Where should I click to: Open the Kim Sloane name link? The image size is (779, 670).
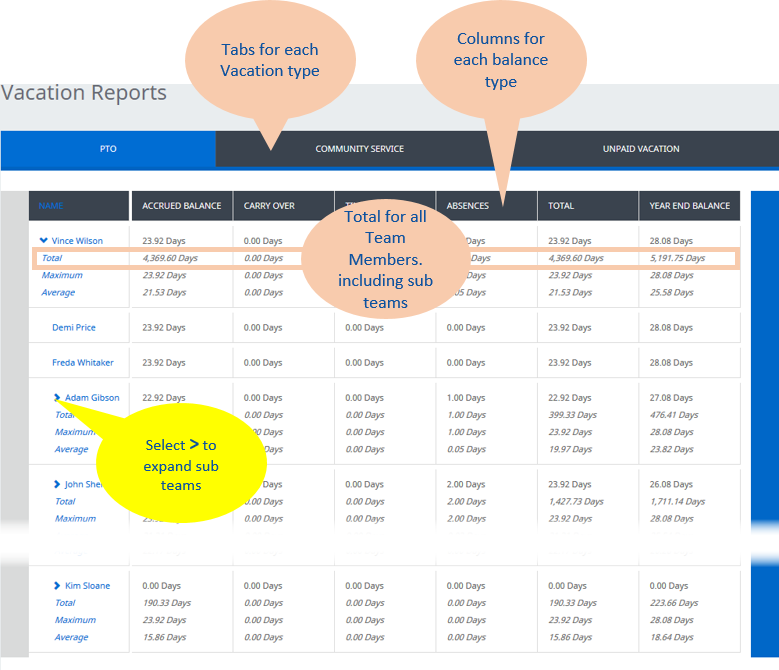(88, 586)
